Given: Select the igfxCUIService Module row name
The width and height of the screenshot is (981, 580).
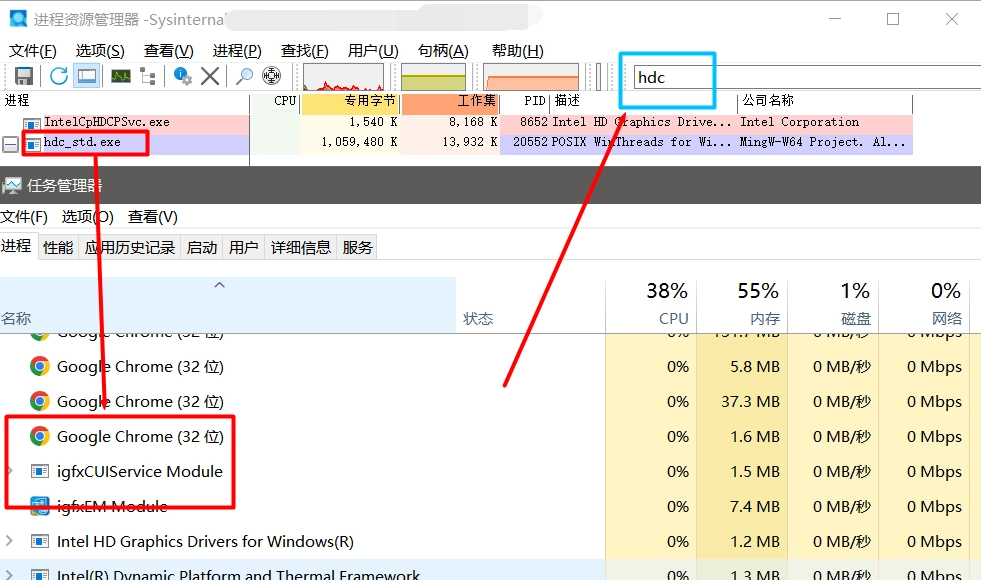Looking at the screenshot, I should (140, 471).
